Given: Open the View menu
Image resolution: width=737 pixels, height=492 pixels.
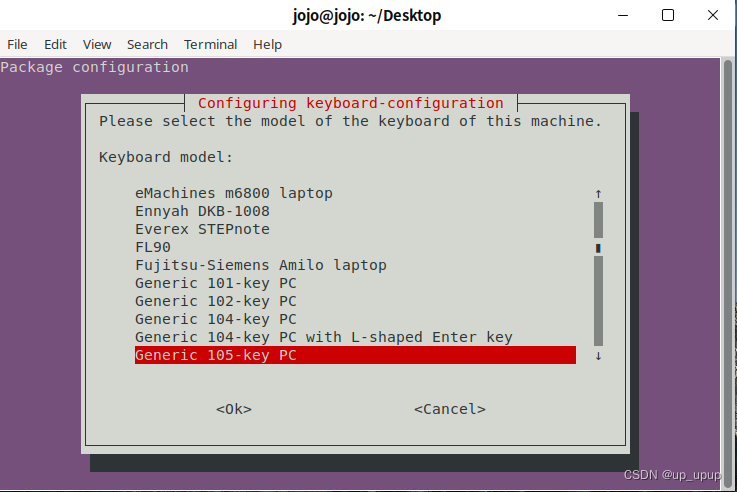Looking at the screenshot, I should point(97,45).
